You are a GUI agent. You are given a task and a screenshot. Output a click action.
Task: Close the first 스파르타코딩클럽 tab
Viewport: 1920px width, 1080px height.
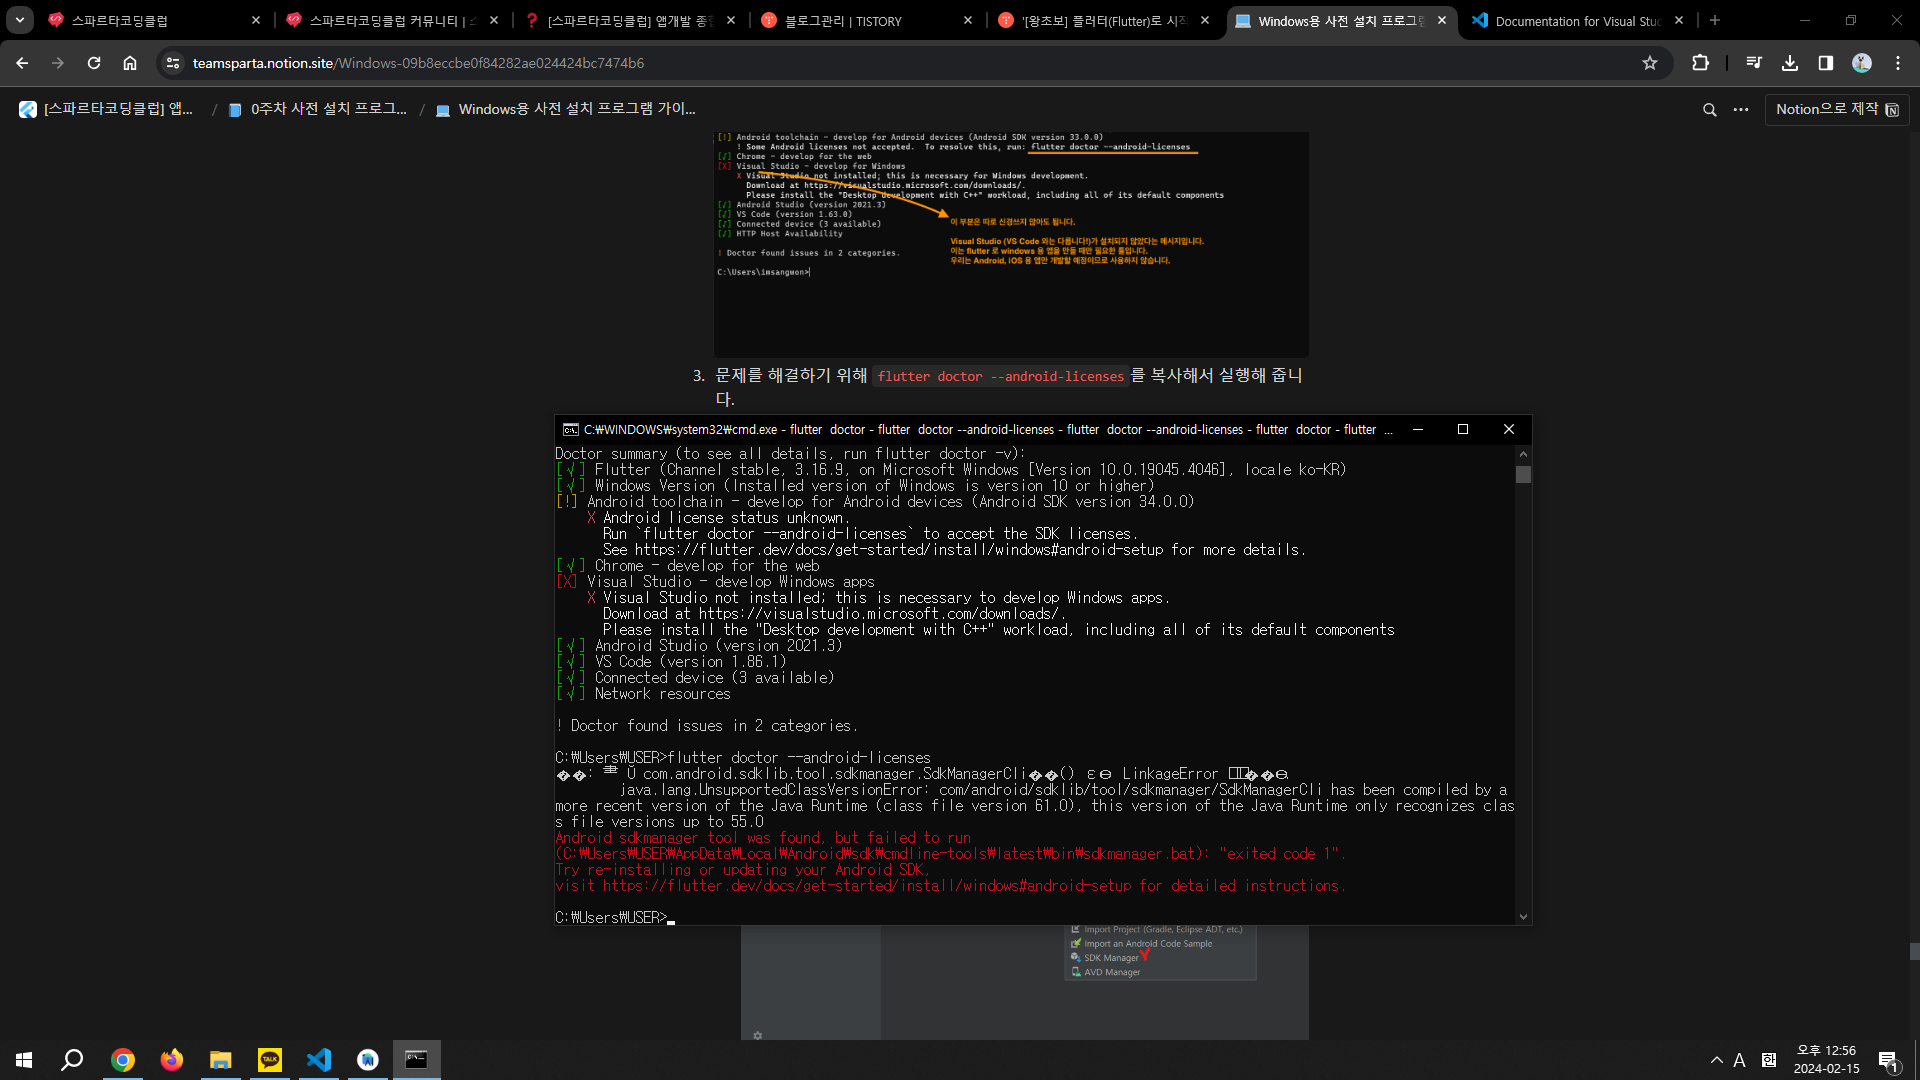(256, 20)
